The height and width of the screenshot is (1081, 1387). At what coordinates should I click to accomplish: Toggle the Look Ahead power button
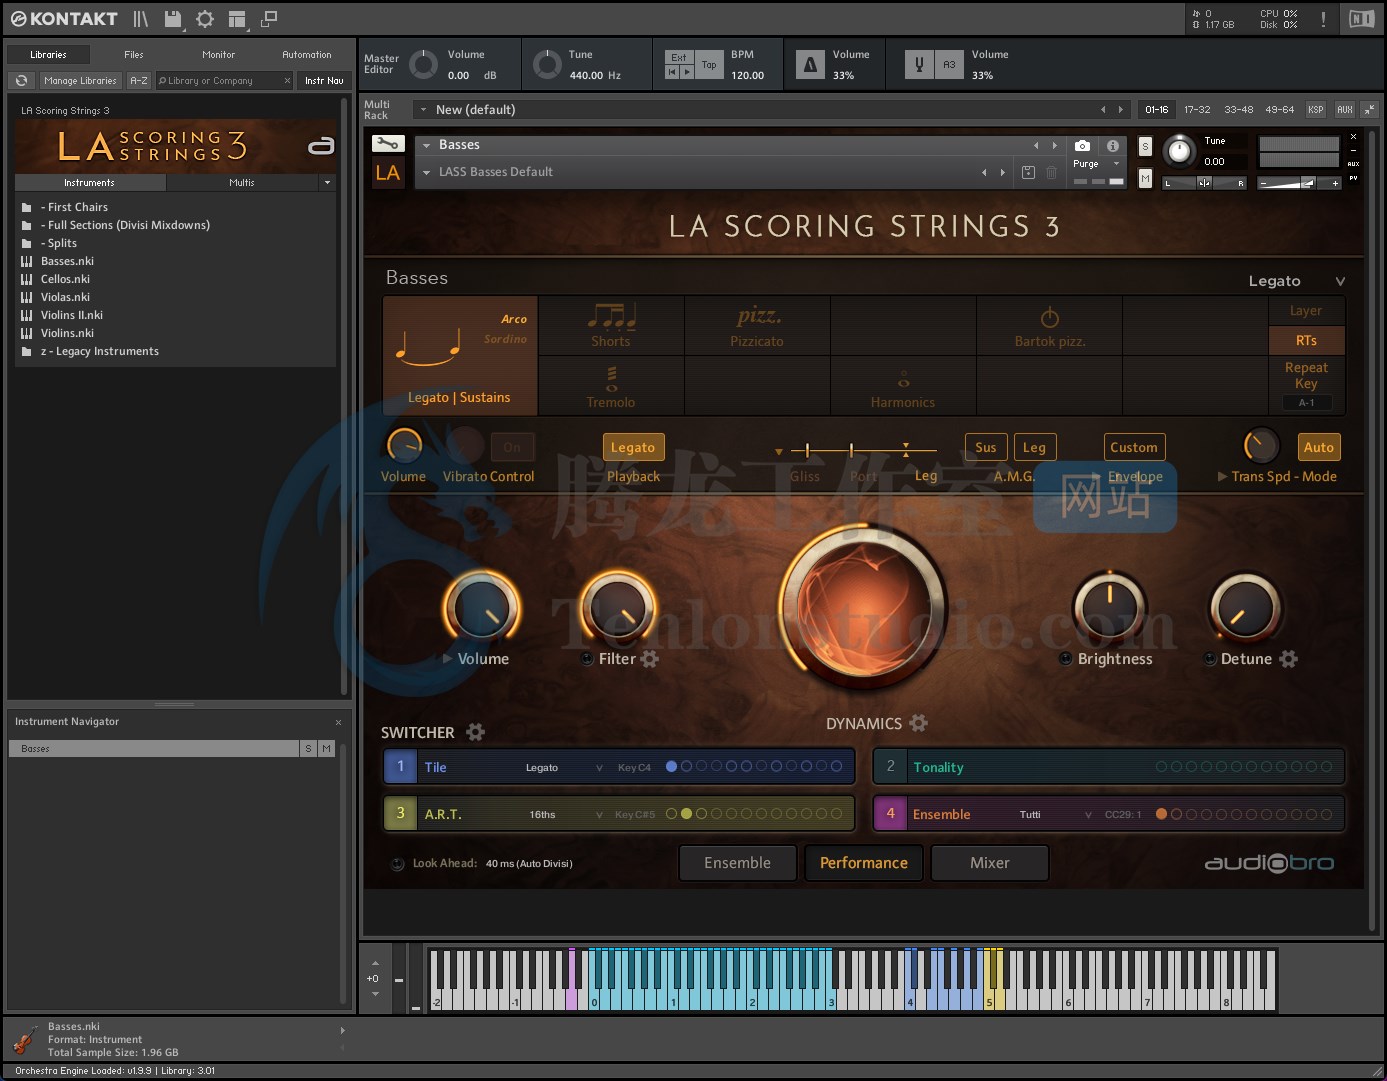397,864
